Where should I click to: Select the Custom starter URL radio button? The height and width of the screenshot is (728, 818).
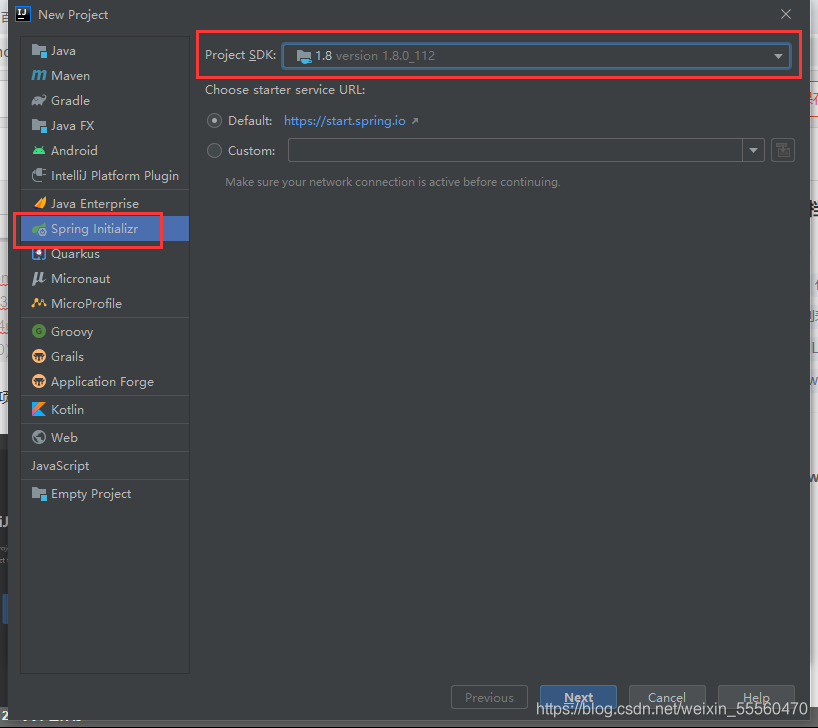pyautogui.click(x=214, y=151)
